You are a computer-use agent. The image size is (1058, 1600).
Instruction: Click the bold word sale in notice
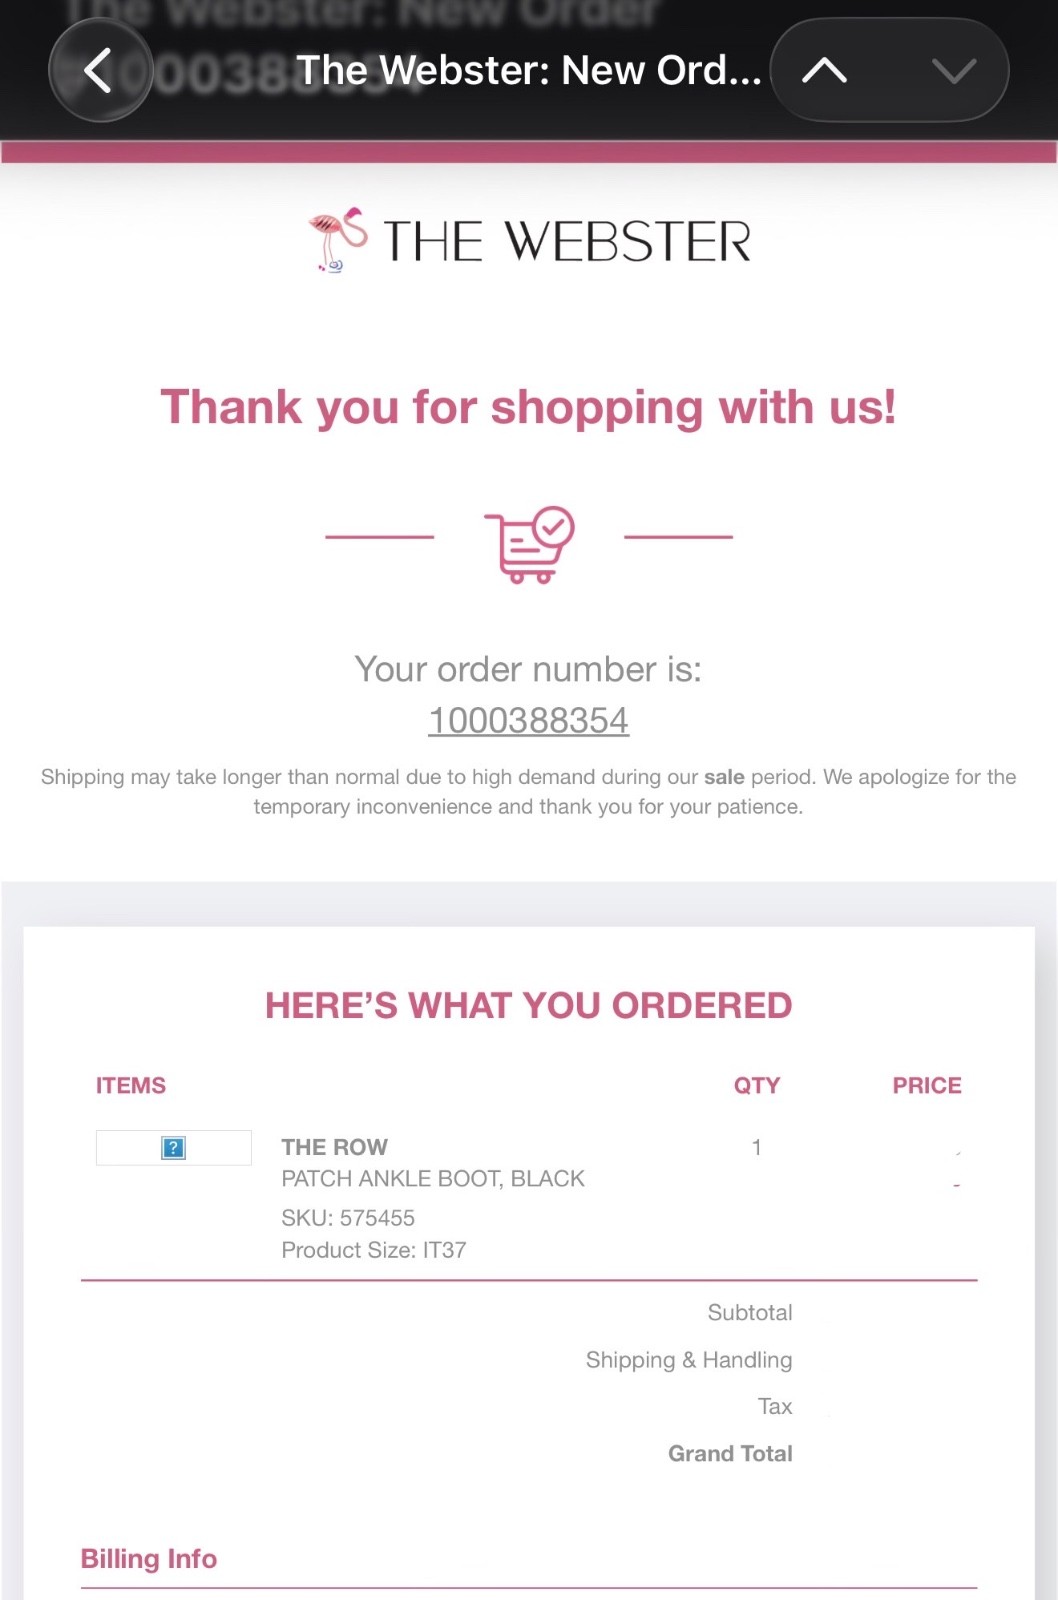(x=724, y=777)
